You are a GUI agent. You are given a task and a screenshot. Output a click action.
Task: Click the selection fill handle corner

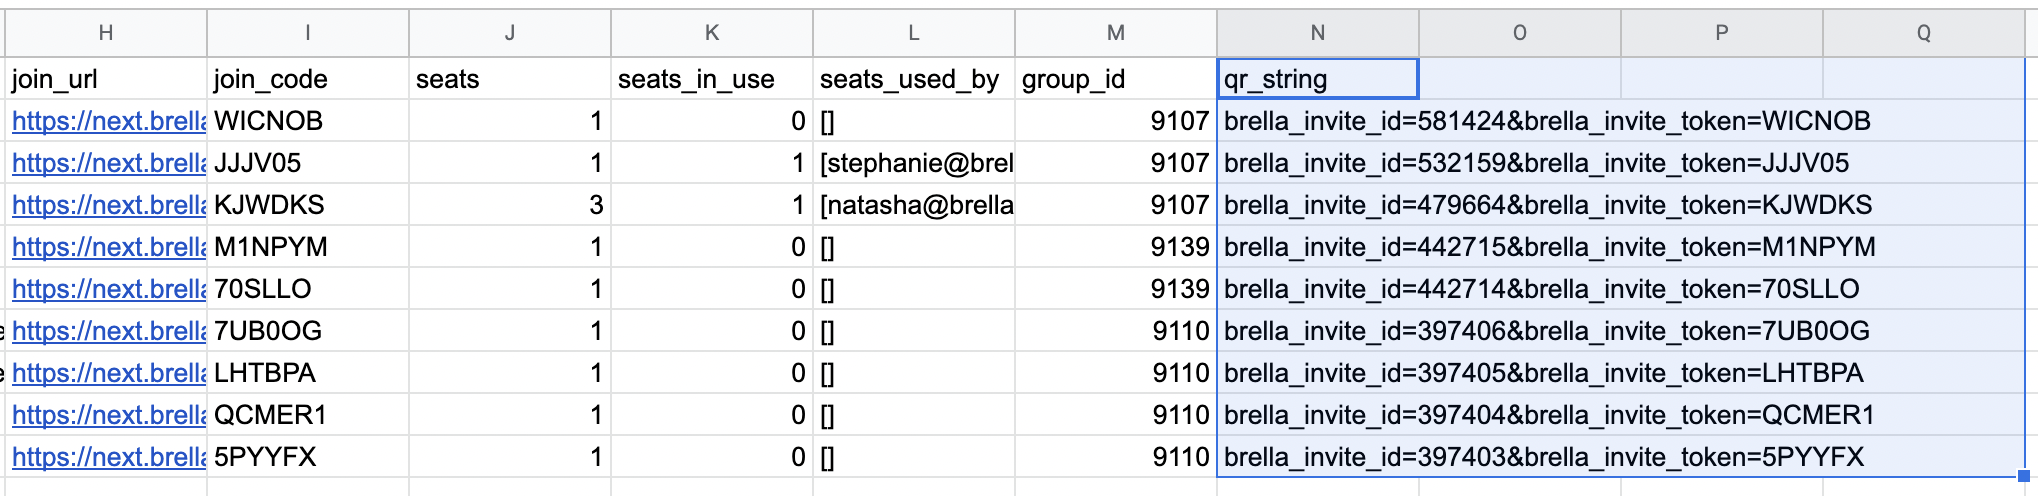click(2024, 476)
